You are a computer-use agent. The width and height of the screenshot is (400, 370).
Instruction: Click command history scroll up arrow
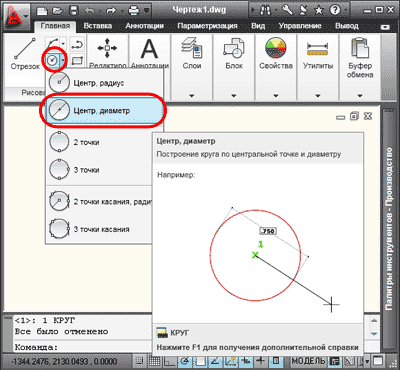point(374,321)
